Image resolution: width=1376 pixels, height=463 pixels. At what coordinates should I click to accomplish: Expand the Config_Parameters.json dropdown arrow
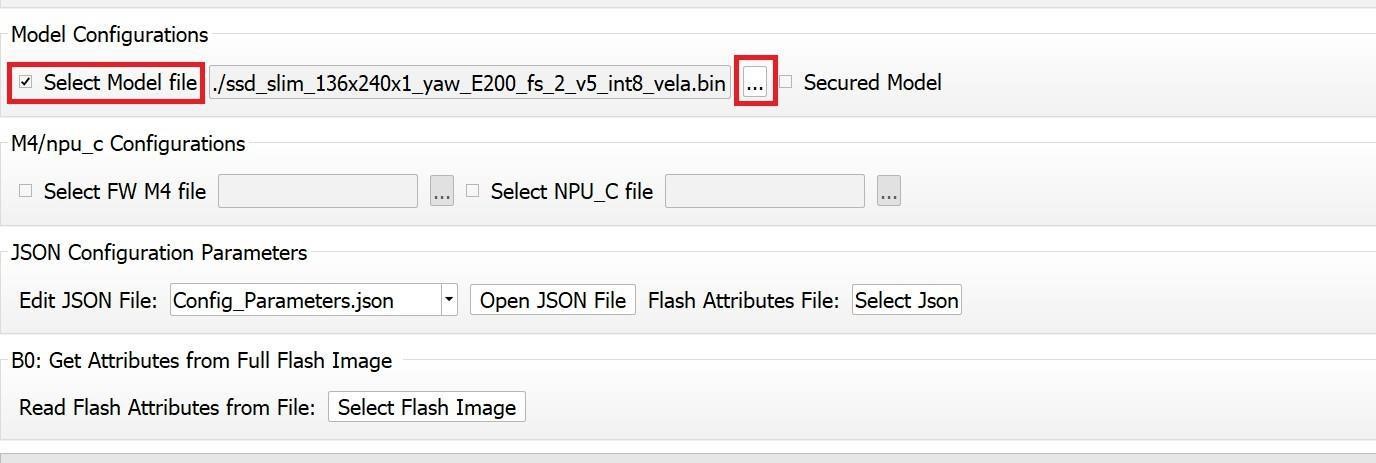click(x=449, y=300)
